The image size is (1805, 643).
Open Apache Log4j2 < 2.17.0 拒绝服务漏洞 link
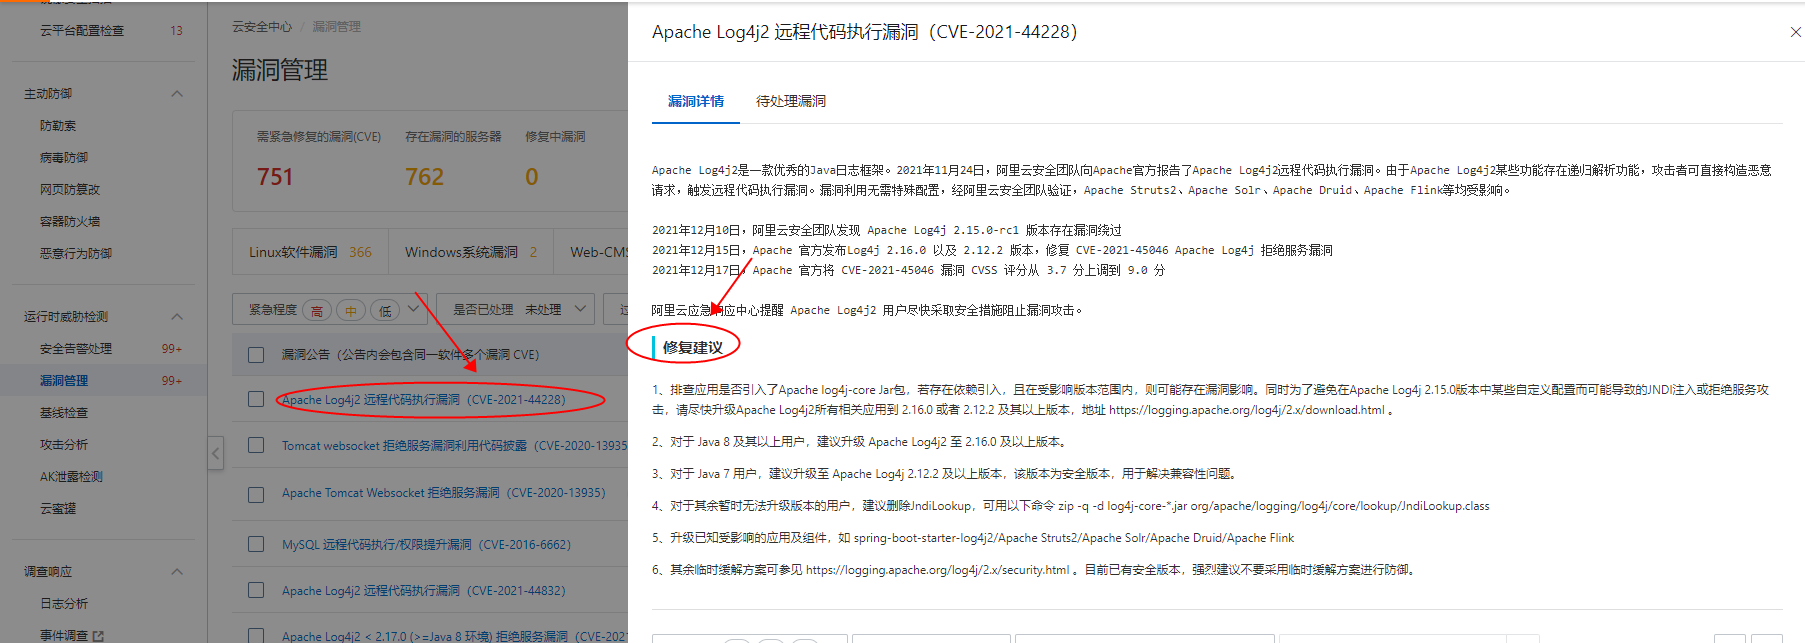click(455, 636)
